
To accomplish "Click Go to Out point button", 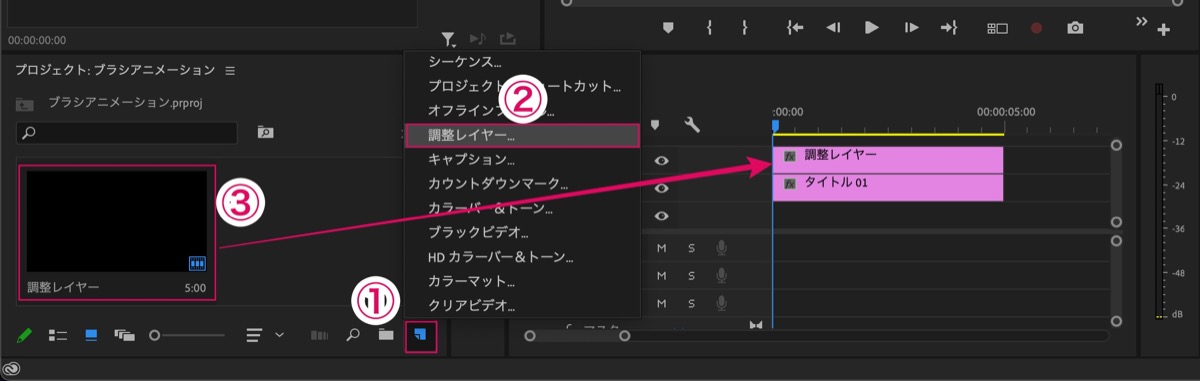I will 949,28.
